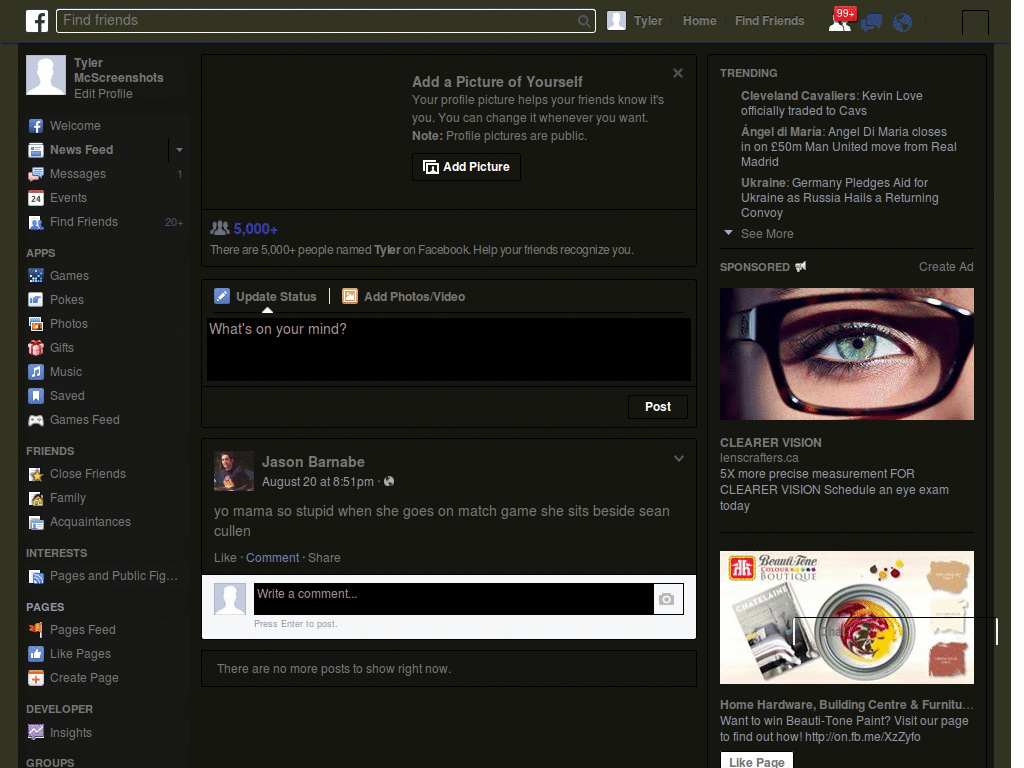Click the Add Picture button
This screenshot has width=1024, height=768.
click(466, 167)
